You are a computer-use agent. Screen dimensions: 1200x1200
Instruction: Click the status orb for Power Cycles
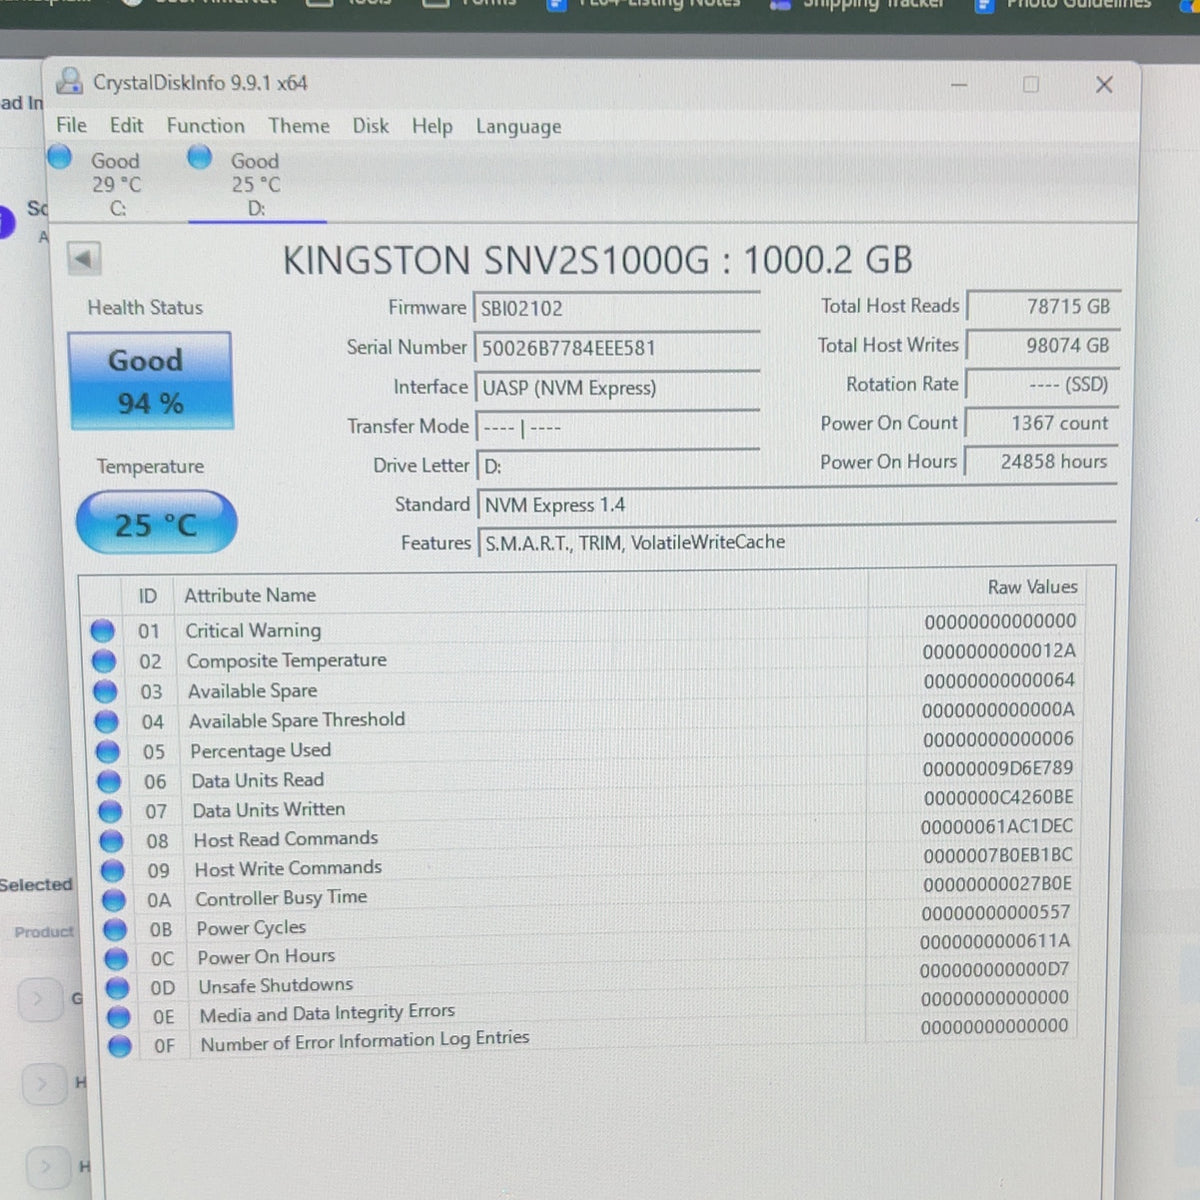pos(115,929)
